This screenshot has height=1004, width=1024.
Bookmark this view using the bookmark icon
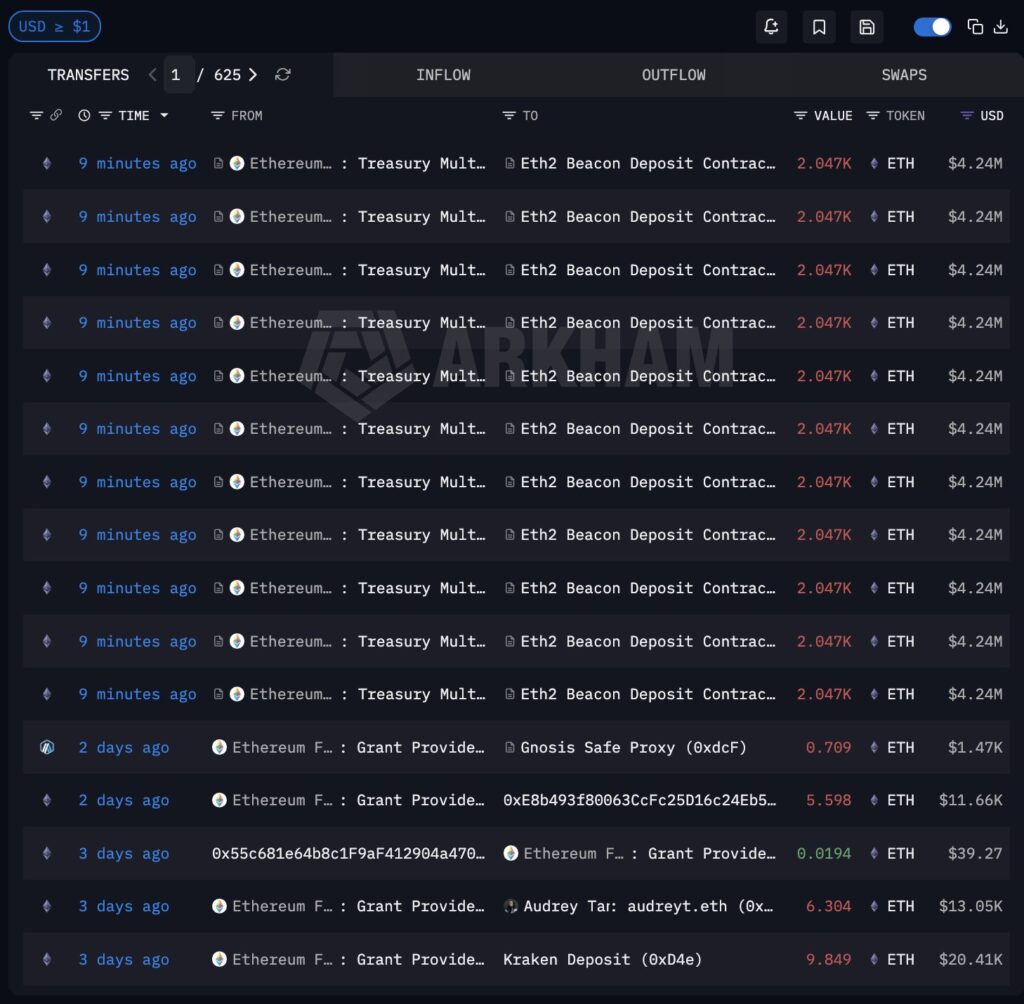[x=819, y=26]
